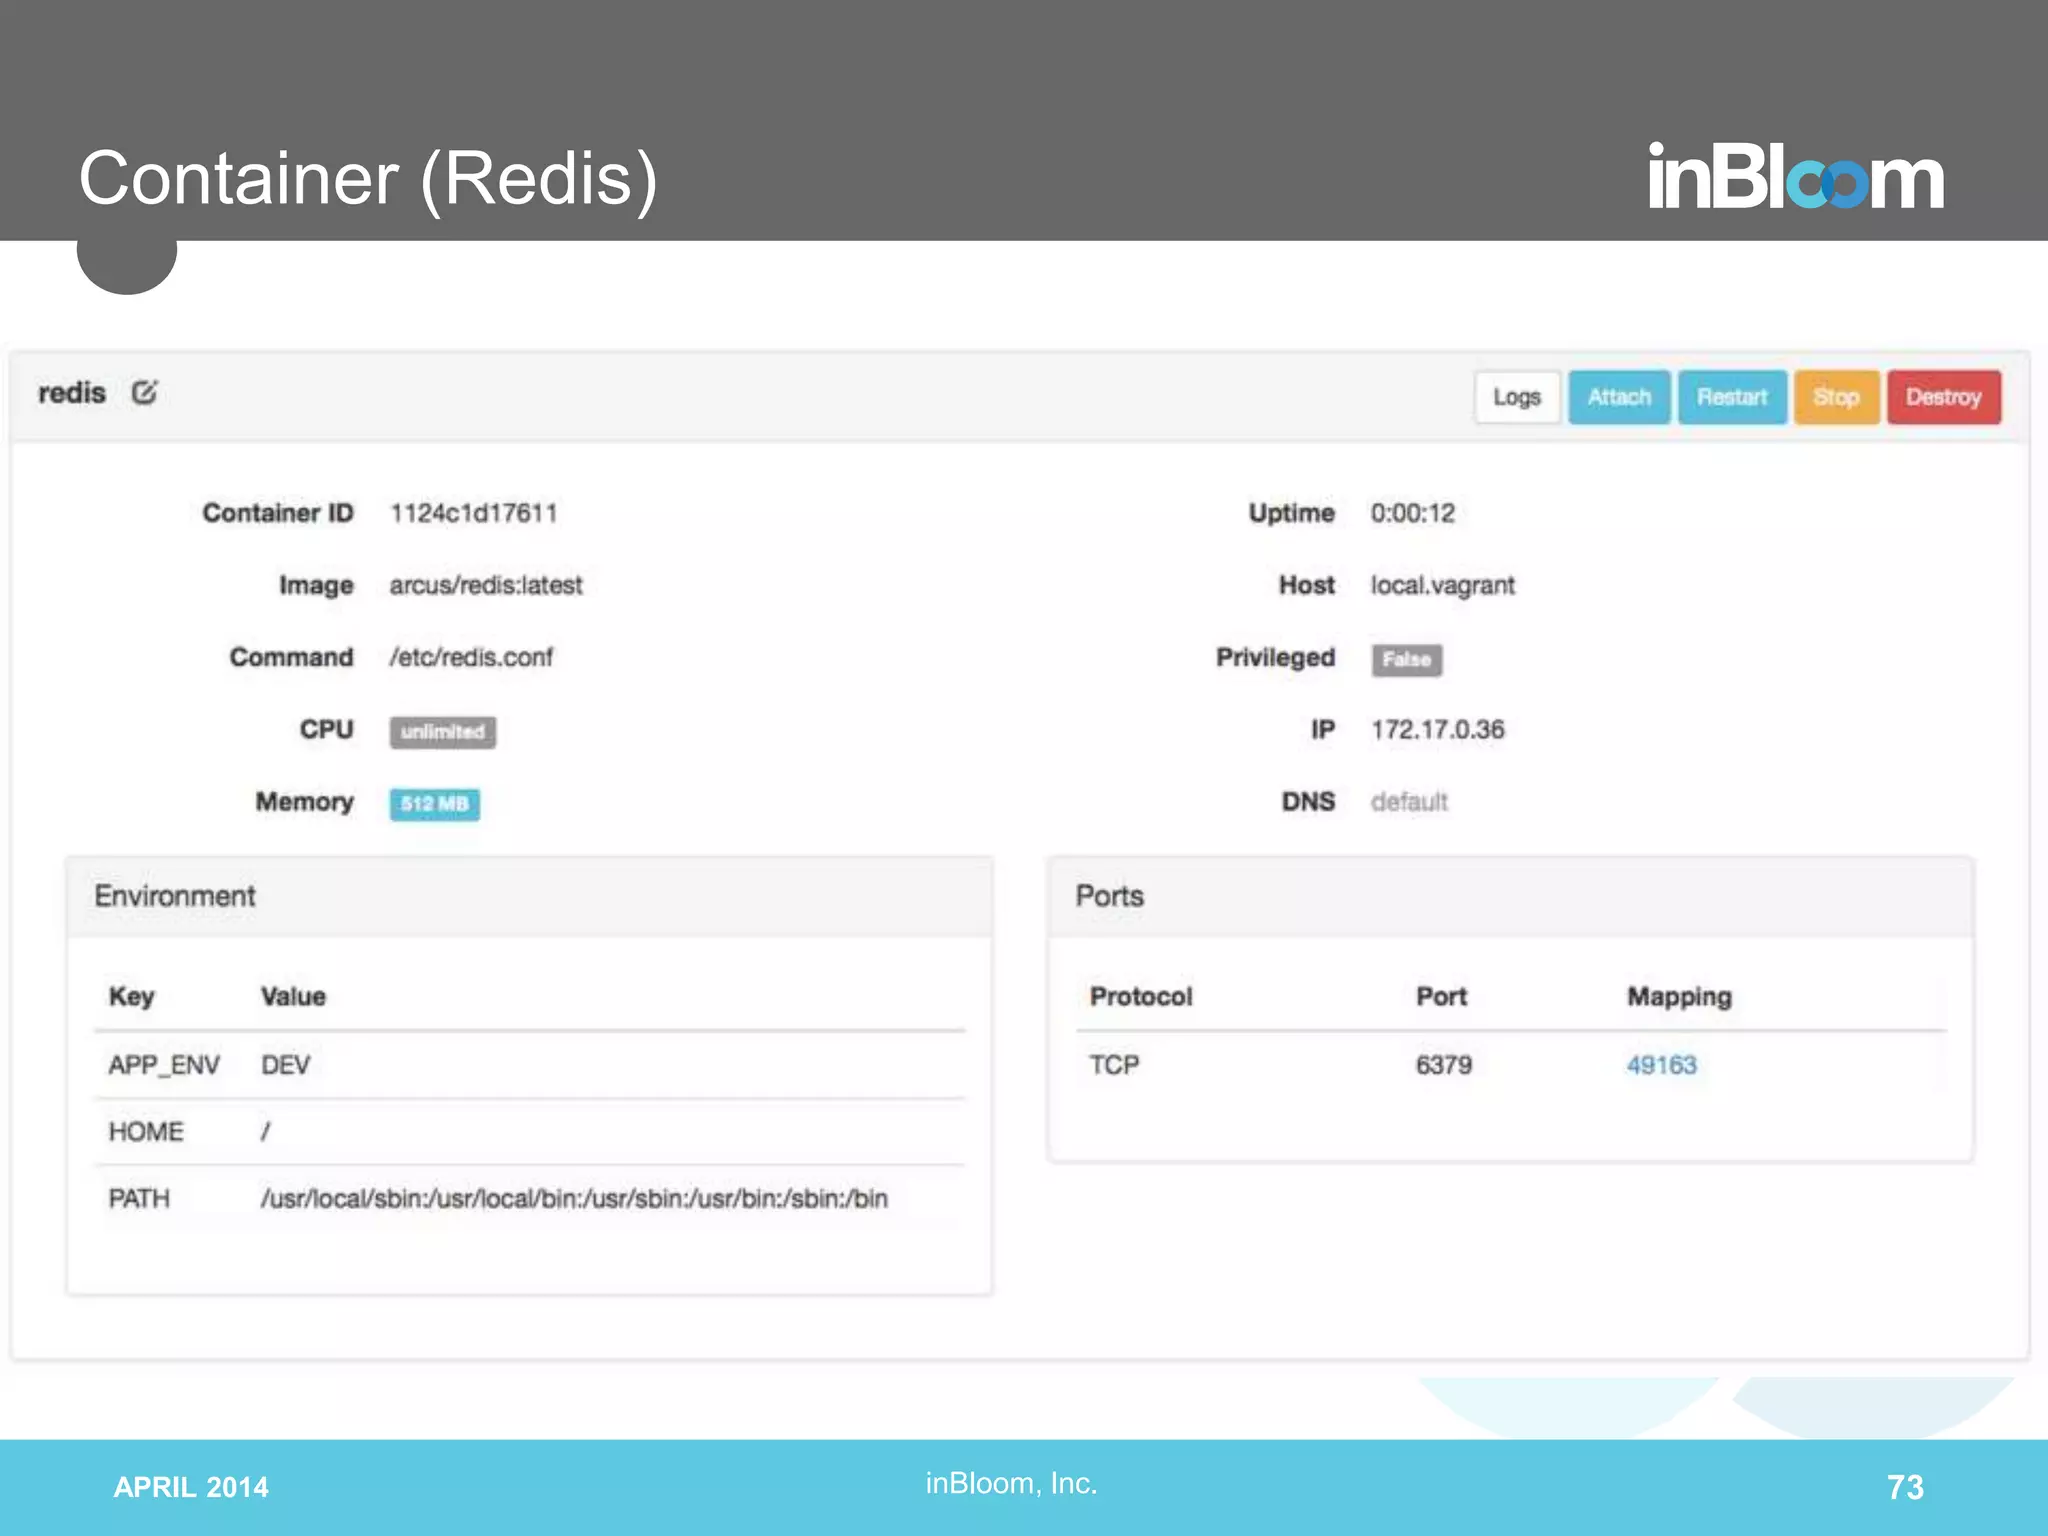Select the IP address 172.17.0.36
The height and width of the screenshot is (1536, 2048).
pyautogui.click(x=1437, y=729)
